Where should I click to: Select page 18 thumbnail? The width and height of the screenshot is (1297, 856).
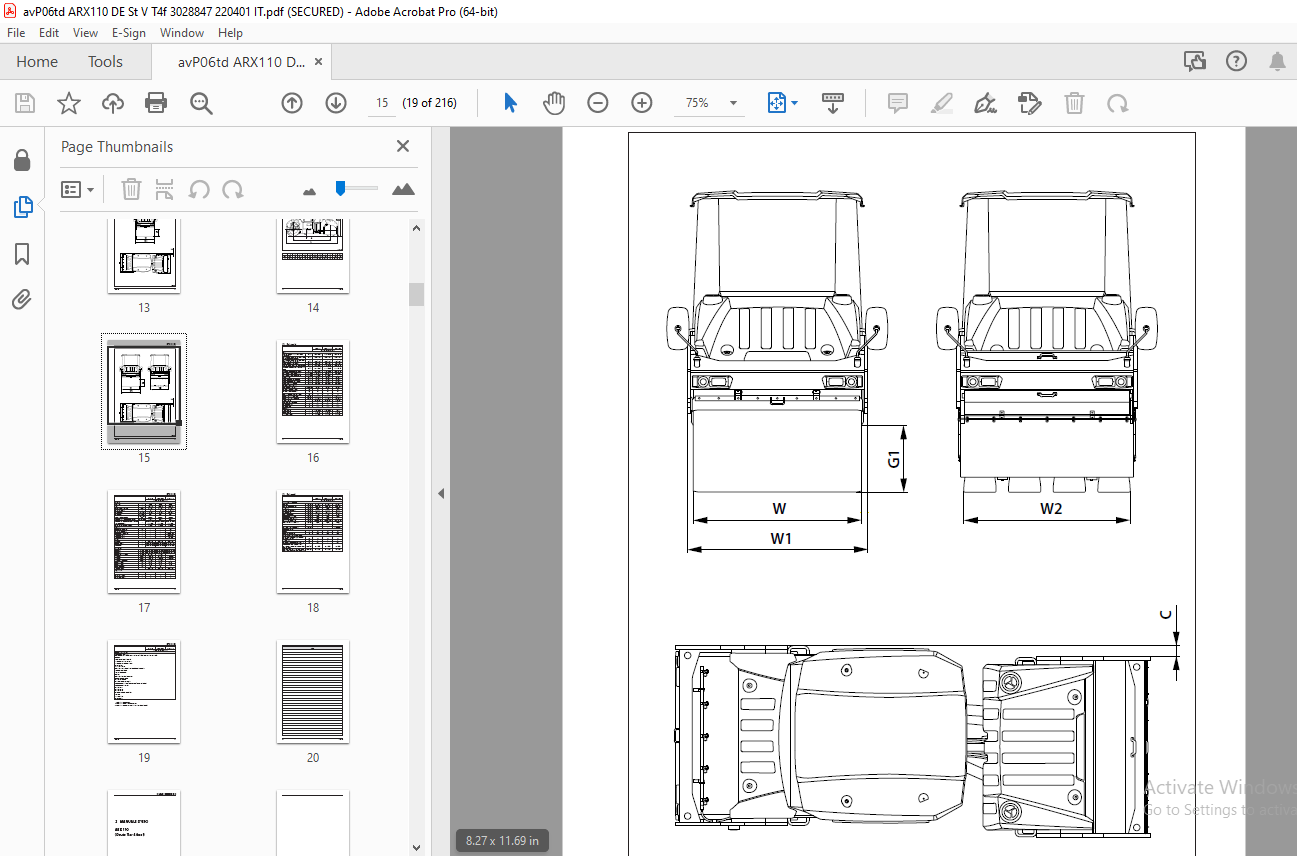tap(313, 541)
